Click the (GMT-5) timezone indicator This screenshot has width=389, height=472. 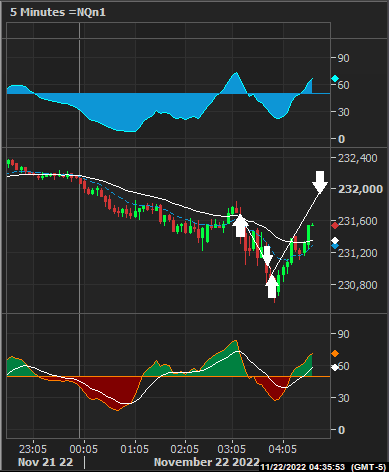tap(368, 467)
